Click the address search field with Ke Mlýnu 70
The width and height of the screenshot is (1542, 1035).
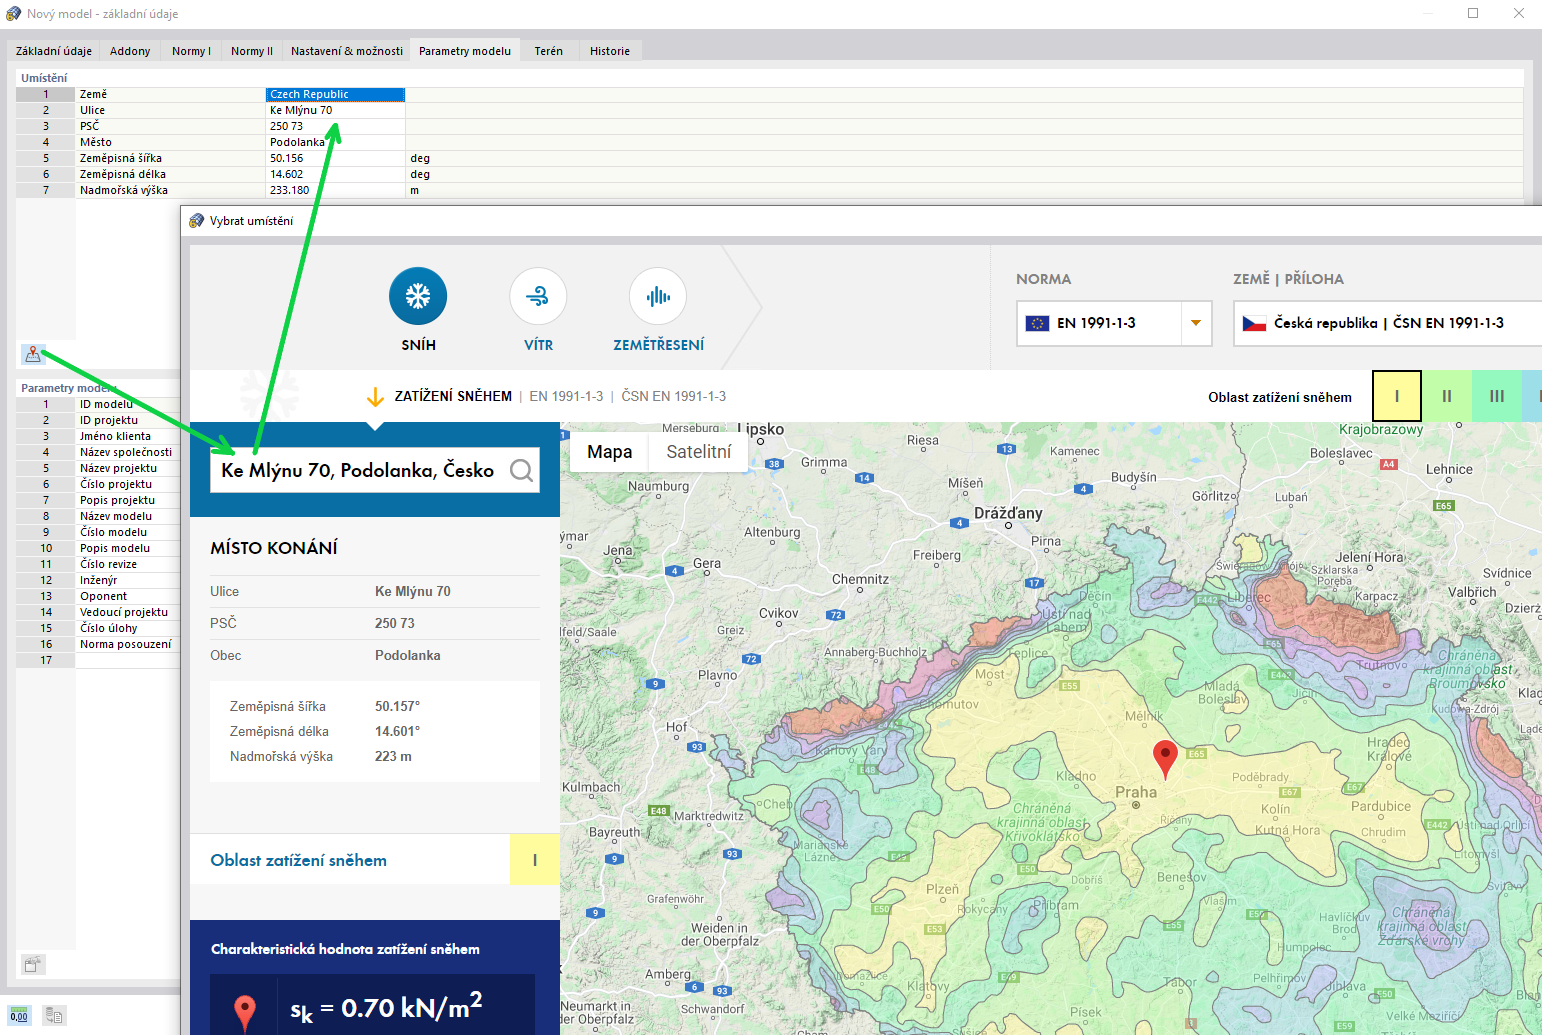(375, 470)
